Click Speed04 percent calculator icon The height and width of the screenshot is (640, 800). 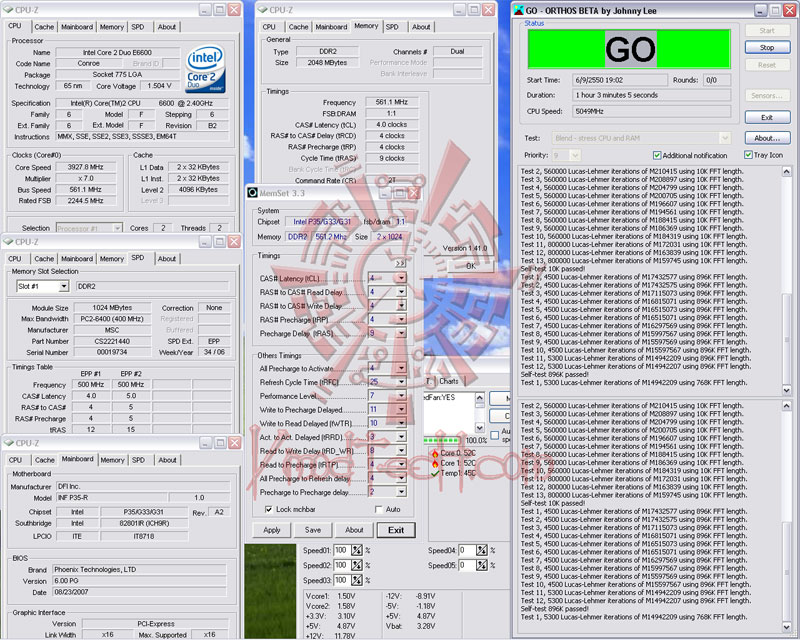click(482, 550)
